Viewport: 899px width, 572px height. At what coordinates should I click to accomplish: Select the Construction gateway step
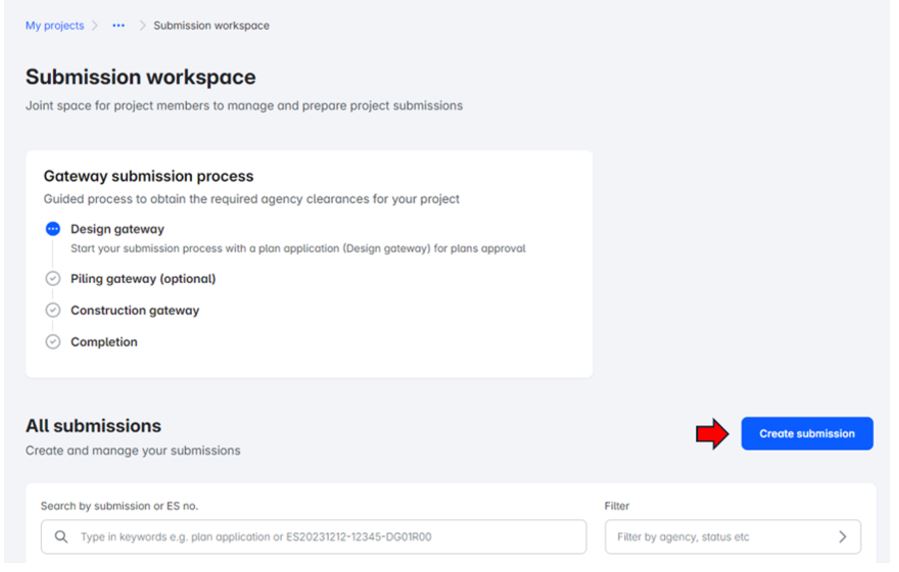[135, 310]
